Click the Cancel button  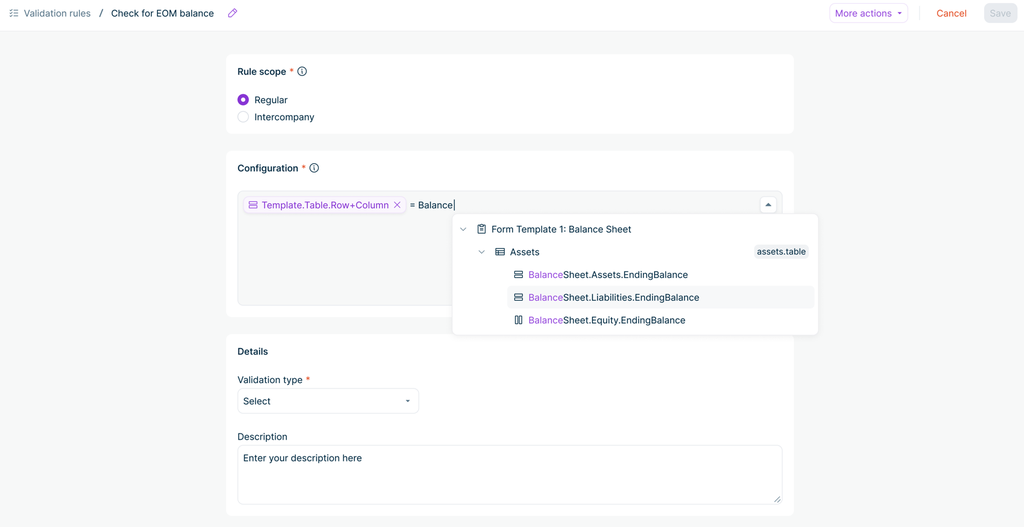pos(951,14)
